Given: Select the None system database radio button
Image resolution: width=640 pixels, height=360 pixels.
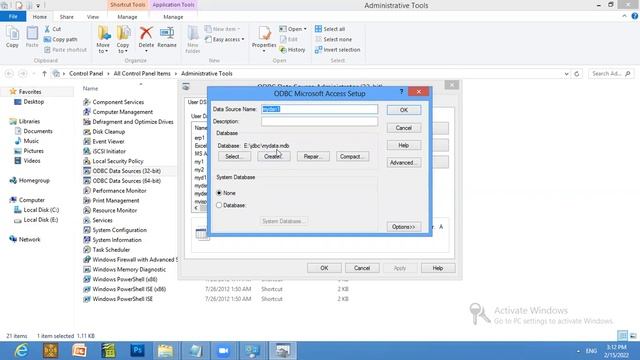Looking at the screenshot, I should pyautogui.click(x=219, y=193).
